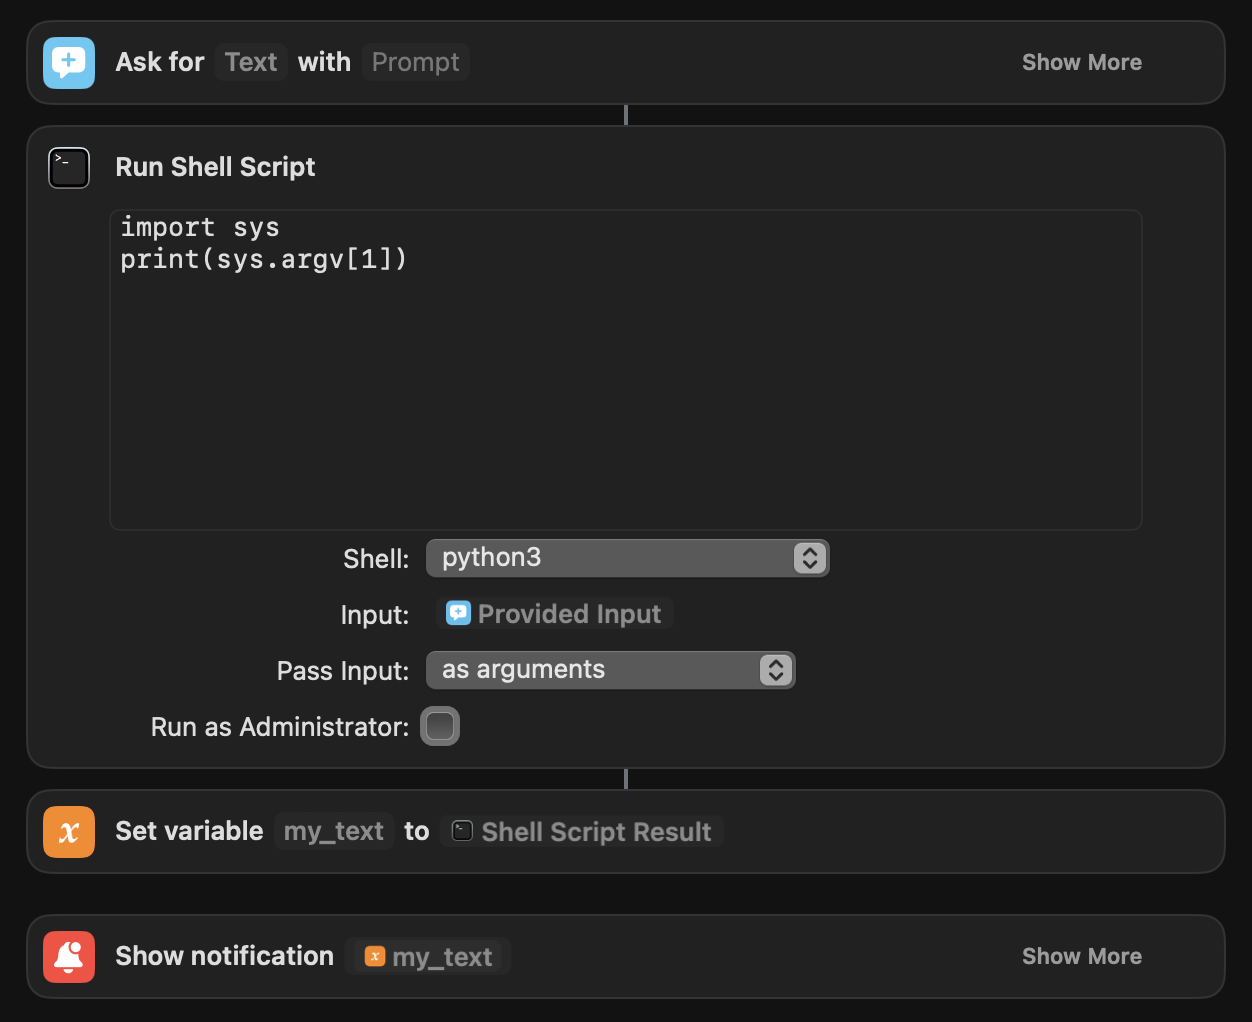Toggle the Run as Administrator checkbox
1252x1022 pixels.
(440, 726)
